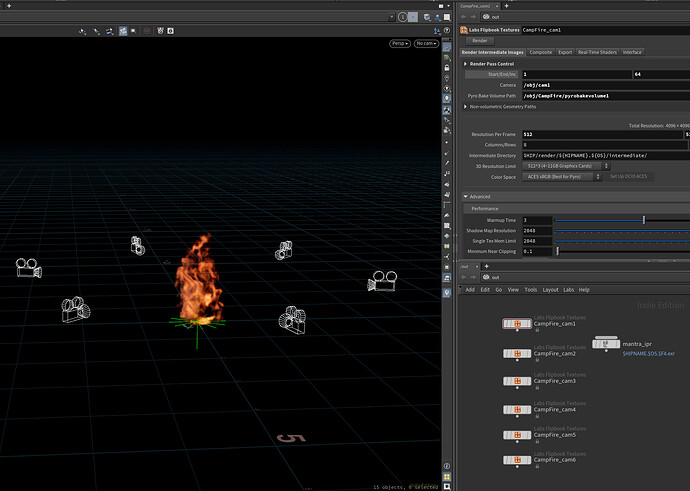The width and height of the screenshot is (690, 491).
Task: Click the Labs Flipbook Textures node type icon
Action: pyautogui.click(x=463, y=30)
